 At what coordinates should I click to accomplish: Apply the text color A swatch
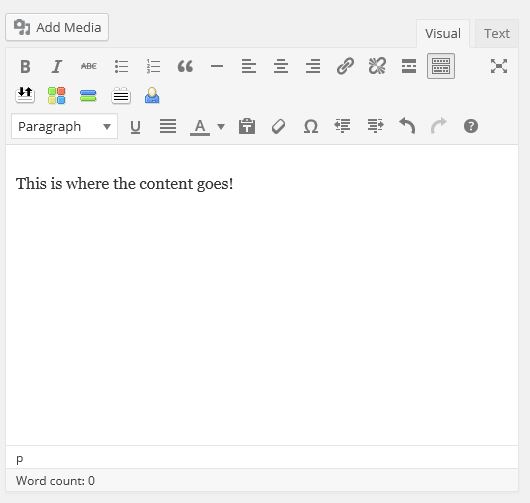[200, 127]
